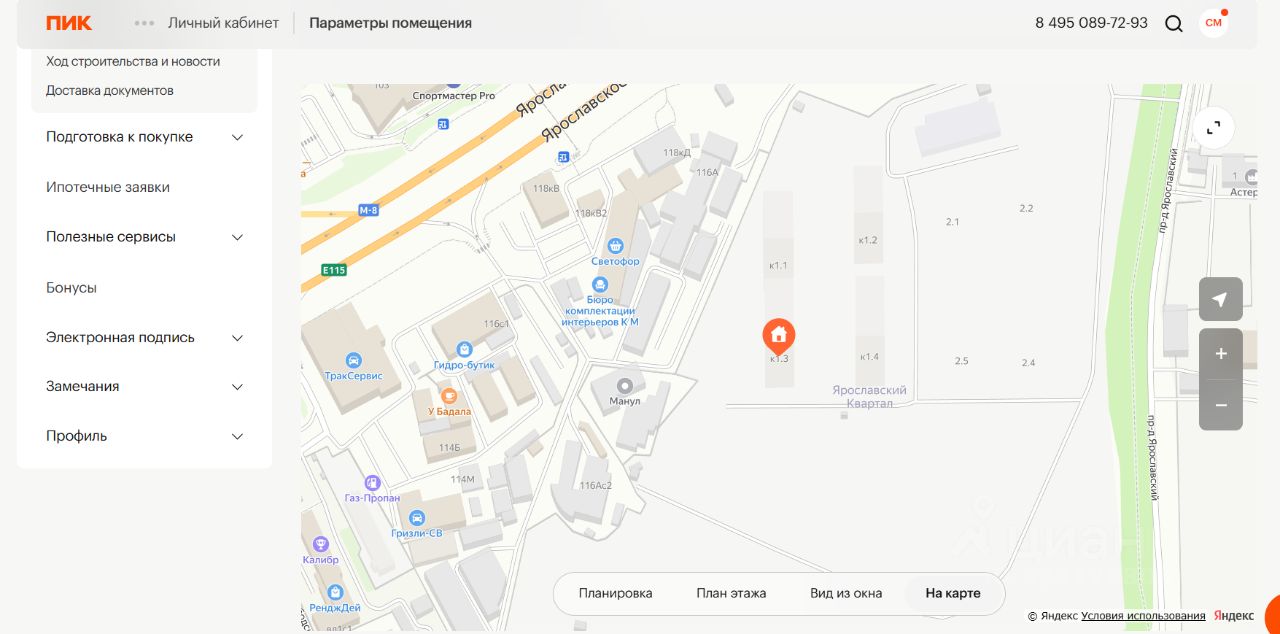Toggle fullscreen map view

1214,128
